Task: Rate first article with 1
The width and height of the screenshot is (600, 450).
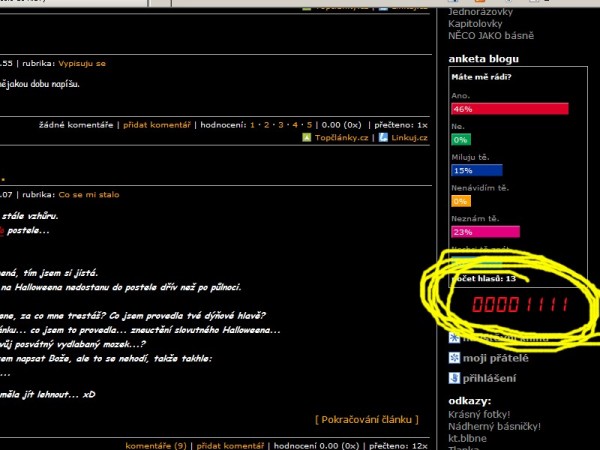Action: tap(252, 125)
